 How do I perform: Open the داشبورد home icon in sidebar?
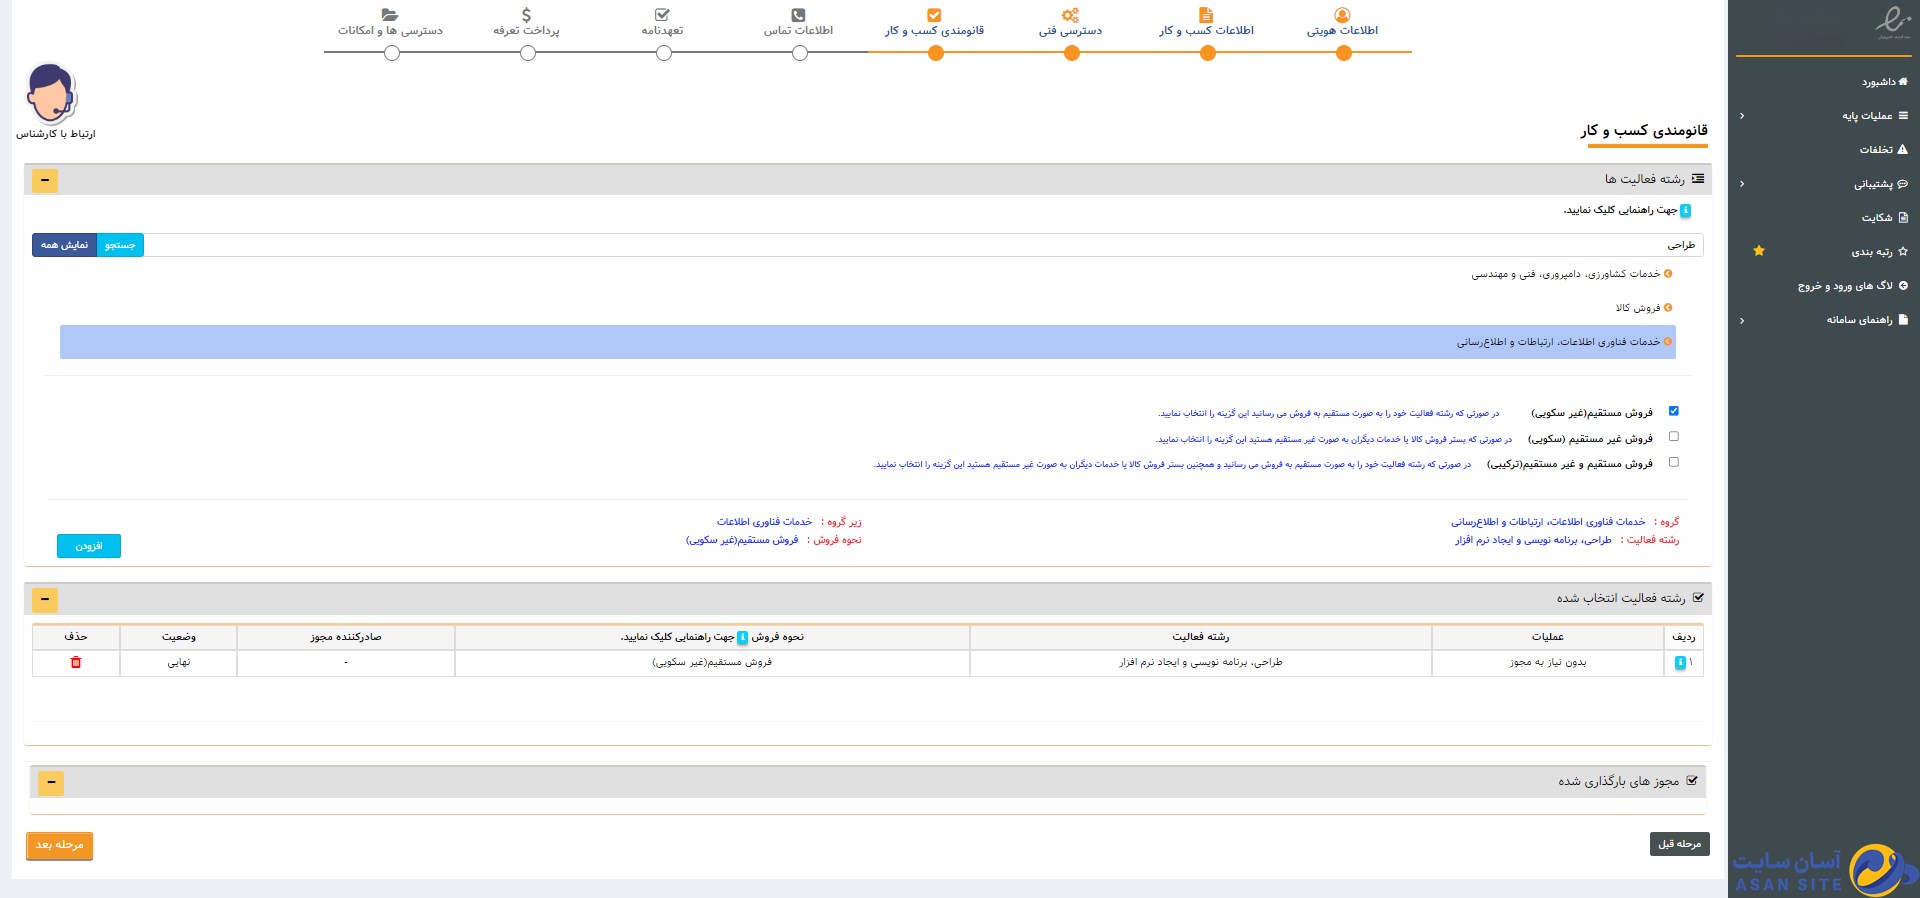click(1902, 82)
